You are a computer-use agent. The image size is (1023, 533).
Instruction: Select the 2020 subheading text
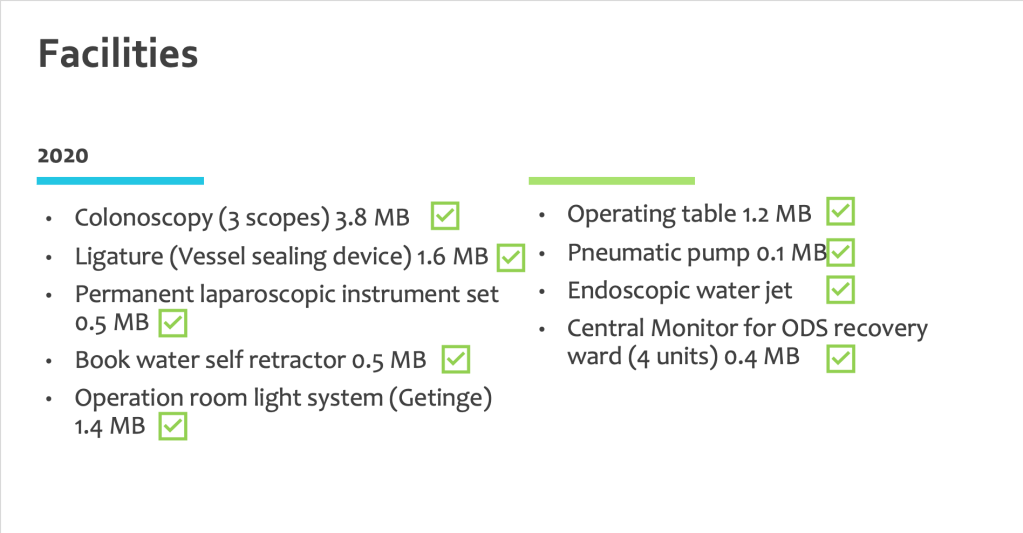click(x=63, y=156)
